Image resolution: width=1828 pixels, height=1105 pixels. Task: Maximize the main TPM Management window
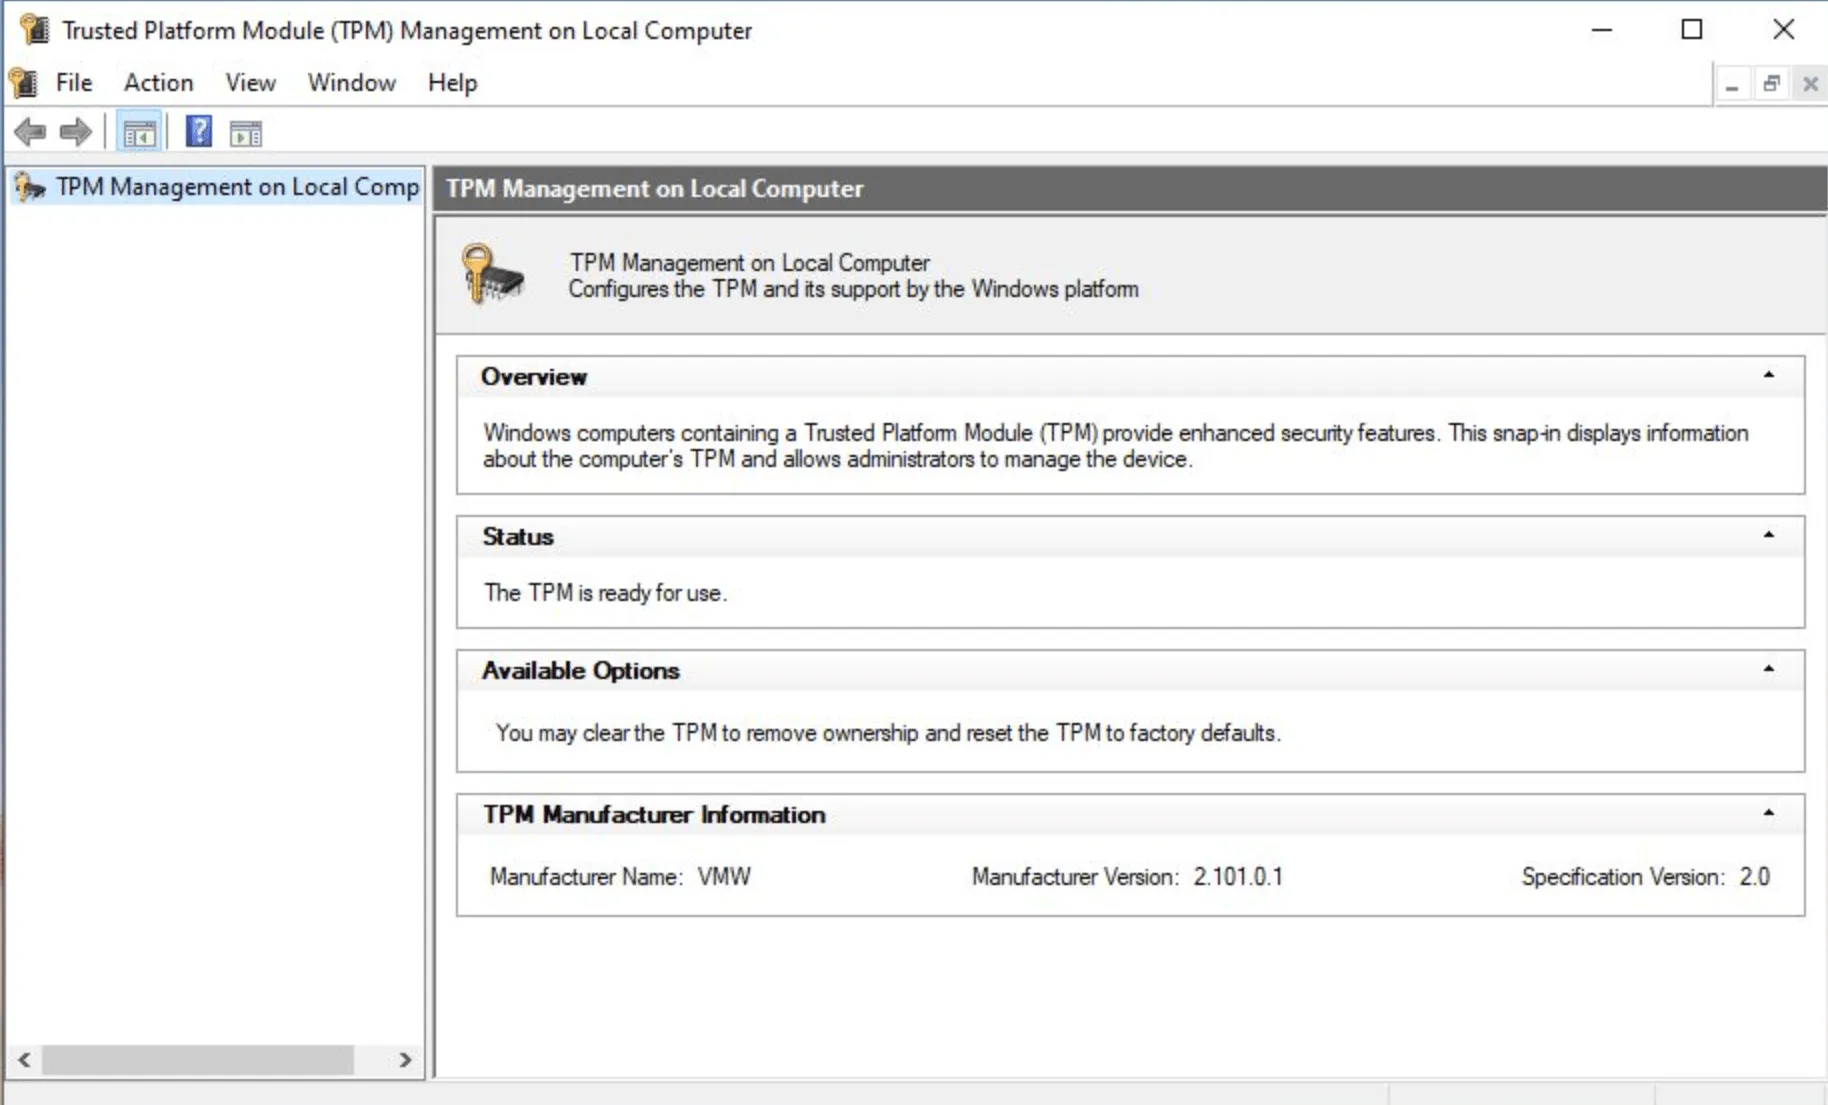[x=1691, y=30]
